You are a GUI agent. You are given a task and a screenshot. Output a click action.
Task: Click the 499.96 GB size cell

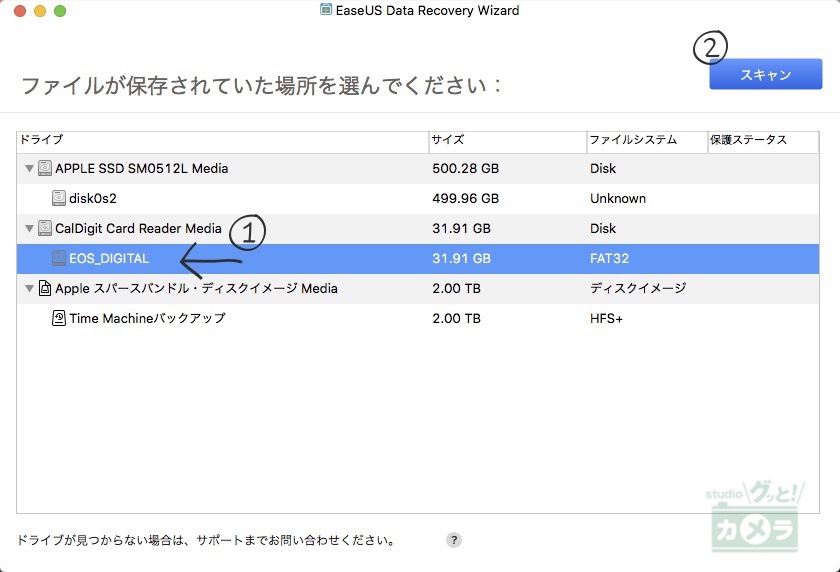pyautogui.click(x=466, y=199)
